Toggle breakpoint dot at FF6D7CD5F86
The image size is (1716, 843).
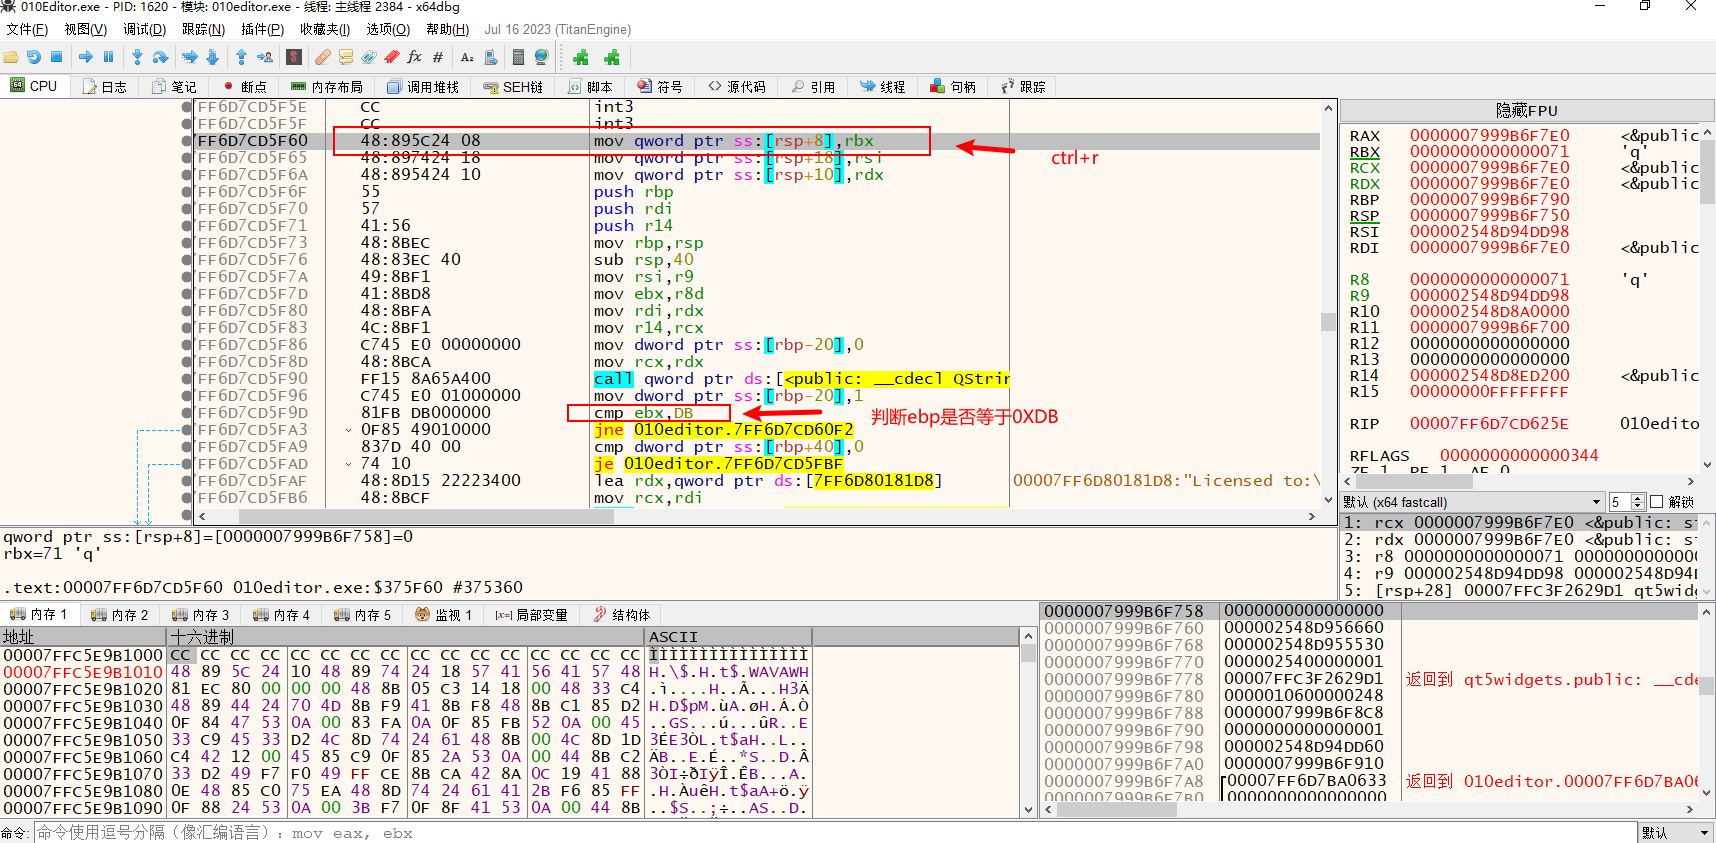click(x=187, y=345)
